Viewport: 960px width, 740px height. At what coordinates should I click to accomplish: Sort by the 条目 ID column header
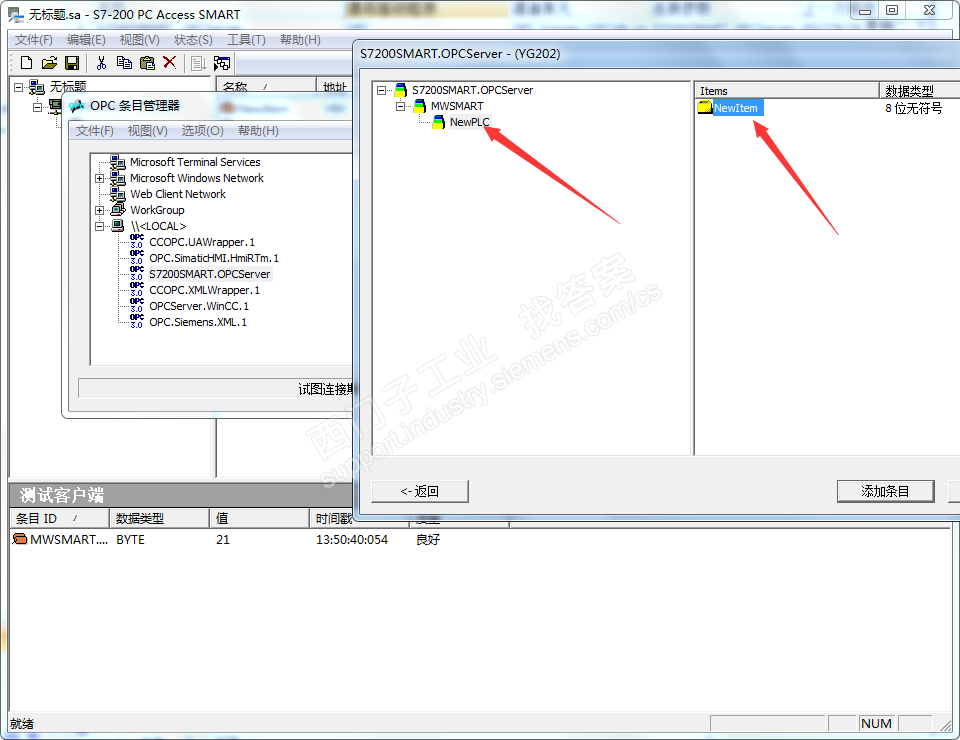point(59,518)
